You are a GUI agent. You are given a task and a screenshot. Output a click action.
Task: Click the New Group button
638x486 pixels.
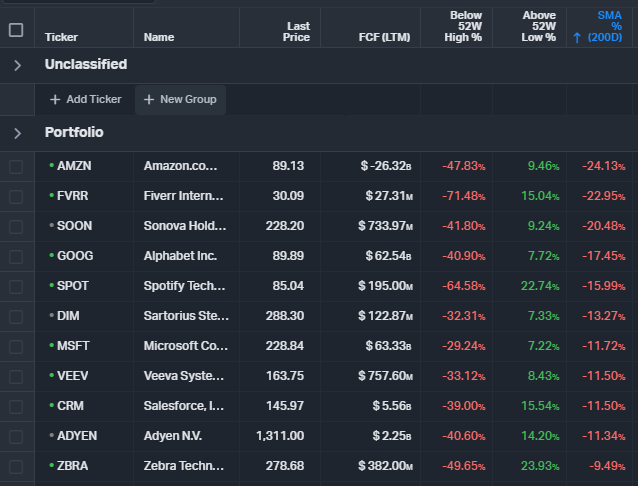click(180, 99)
